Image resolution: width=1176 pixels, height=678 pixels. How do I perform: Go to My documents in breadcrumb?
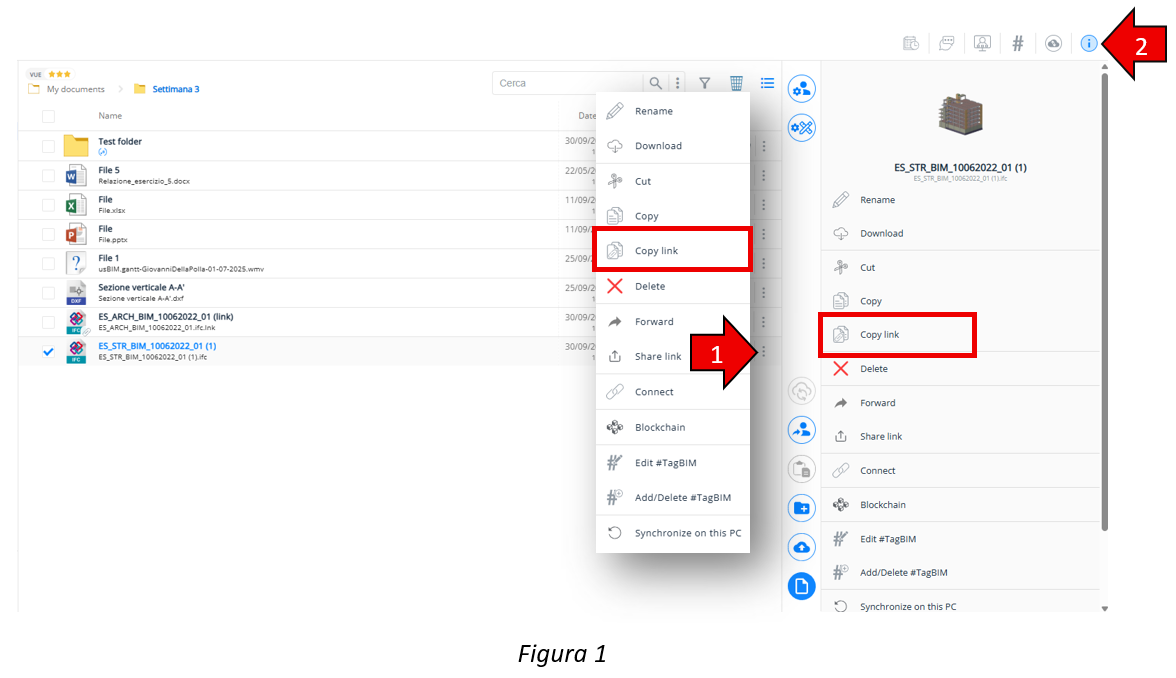pyautogui.click(x=75, y=89)
